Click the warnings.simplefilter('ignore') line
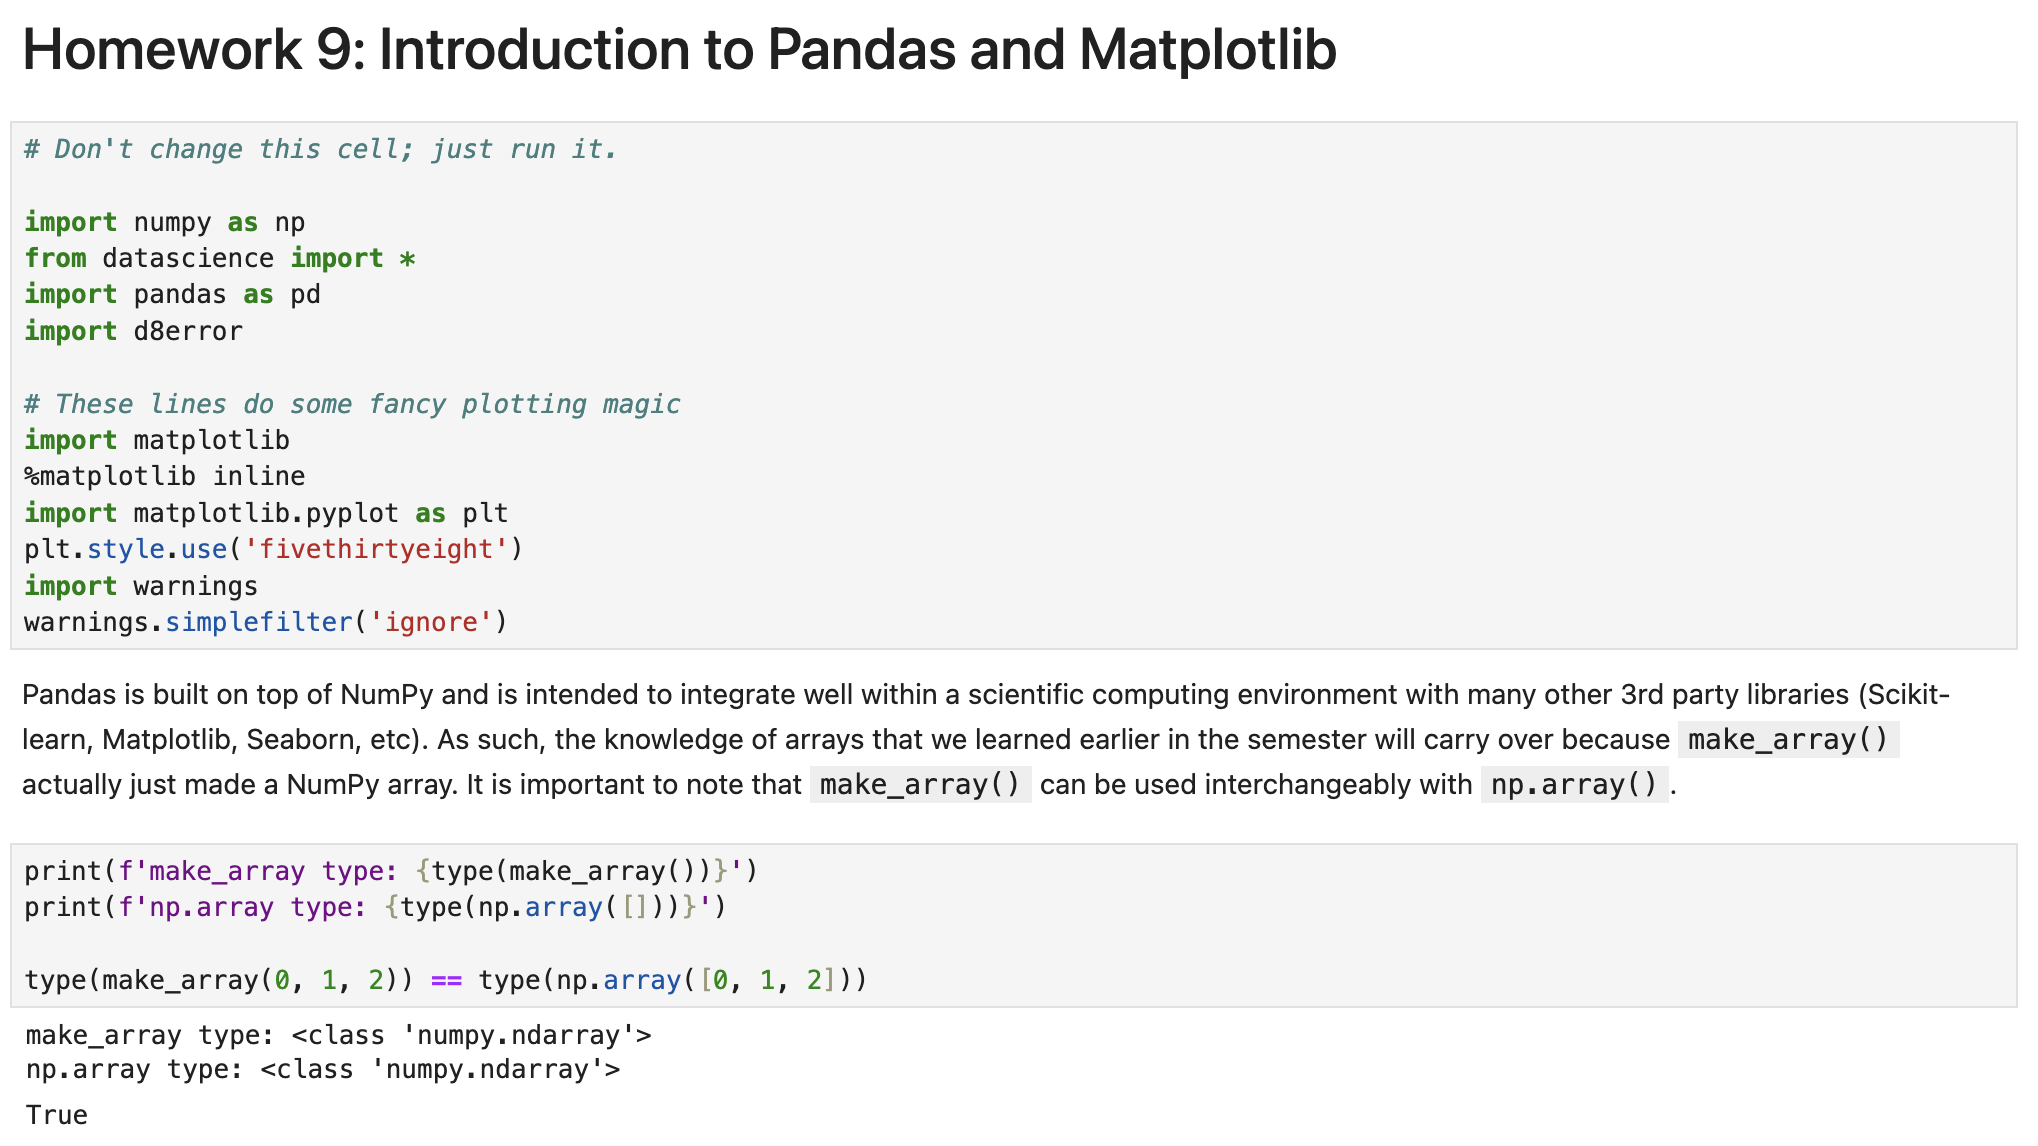The width and height of the screenshot is (2038, 1146). pos(266,622)
